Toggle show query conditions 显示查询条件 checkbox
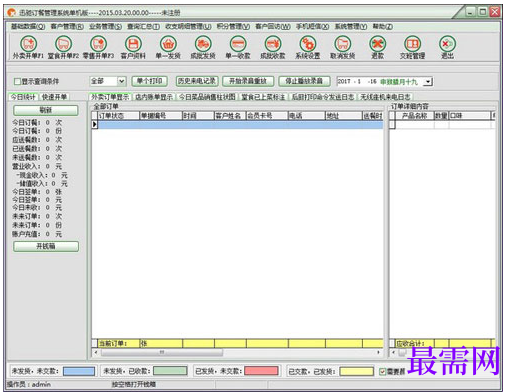Viewport: 519px width, 392px height. coord(17,81)
